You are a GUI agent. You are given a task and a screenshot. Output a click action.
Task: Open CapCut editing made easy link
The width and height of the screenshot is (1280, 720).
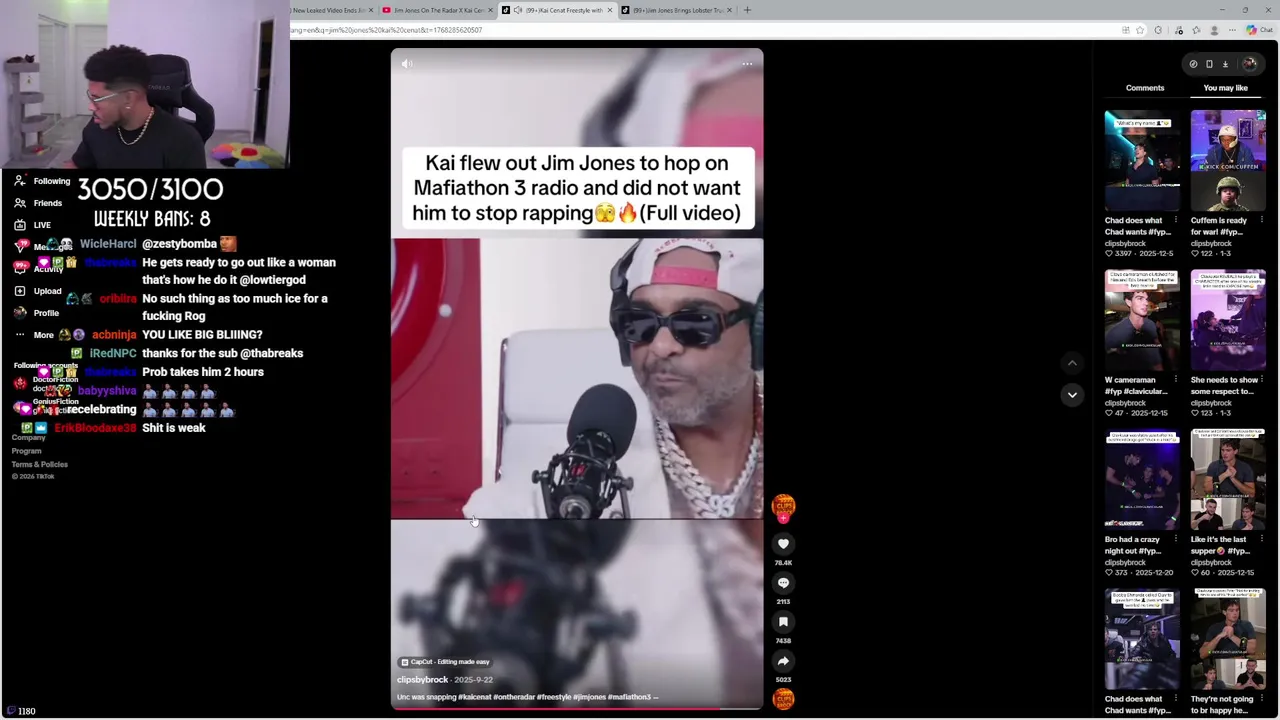[445, 662]
